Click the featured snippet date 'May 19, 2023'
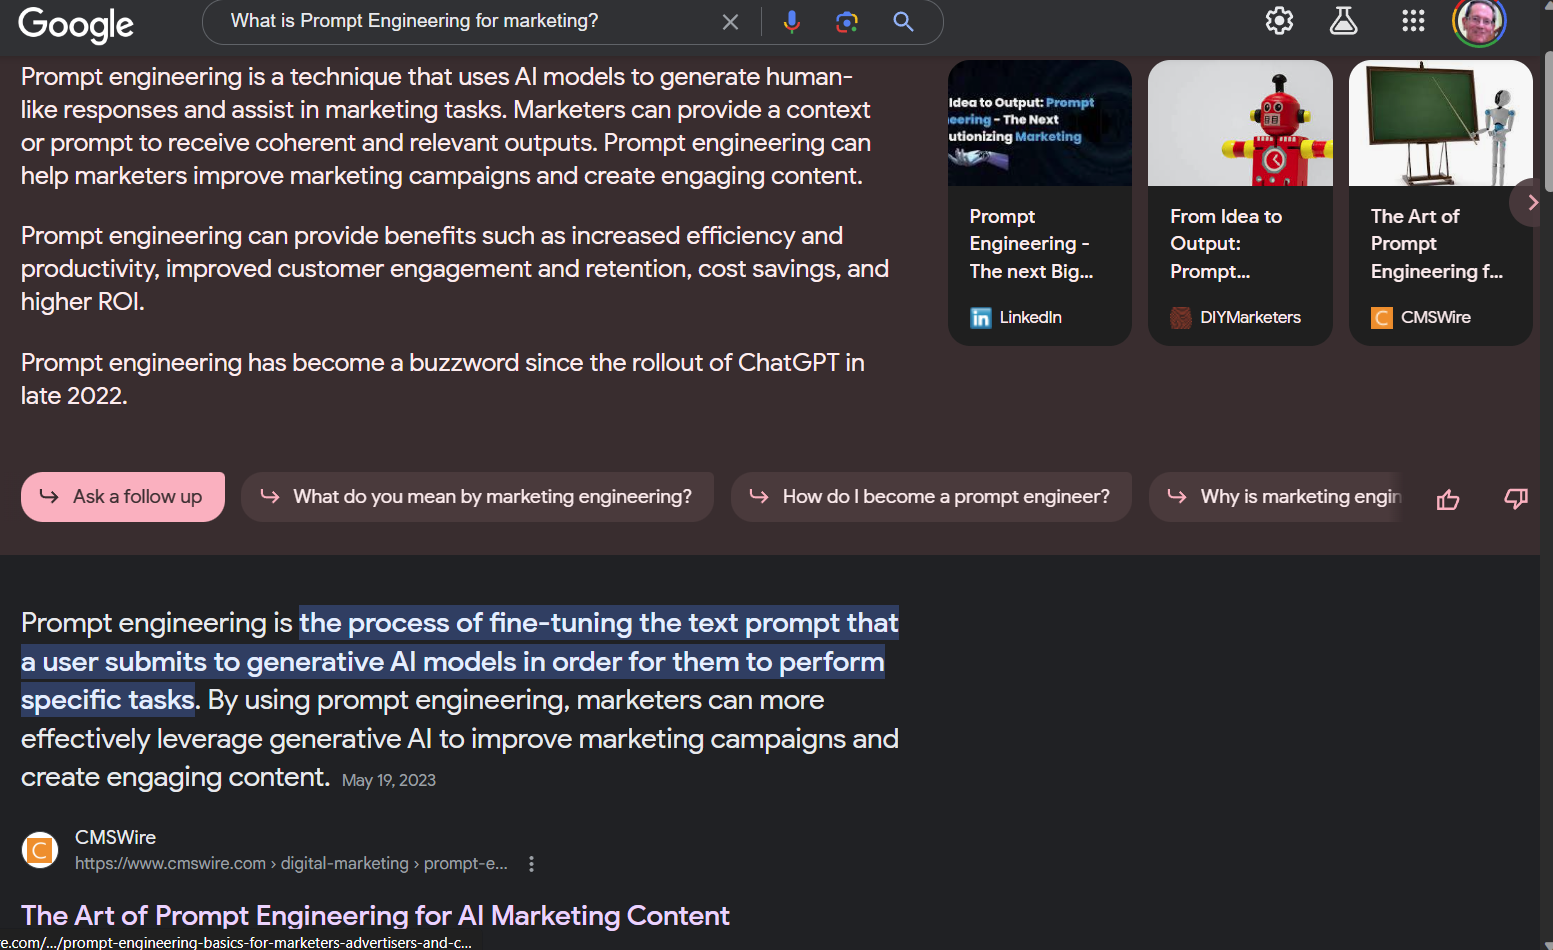The image size is (1553, 950). [389, 780]
